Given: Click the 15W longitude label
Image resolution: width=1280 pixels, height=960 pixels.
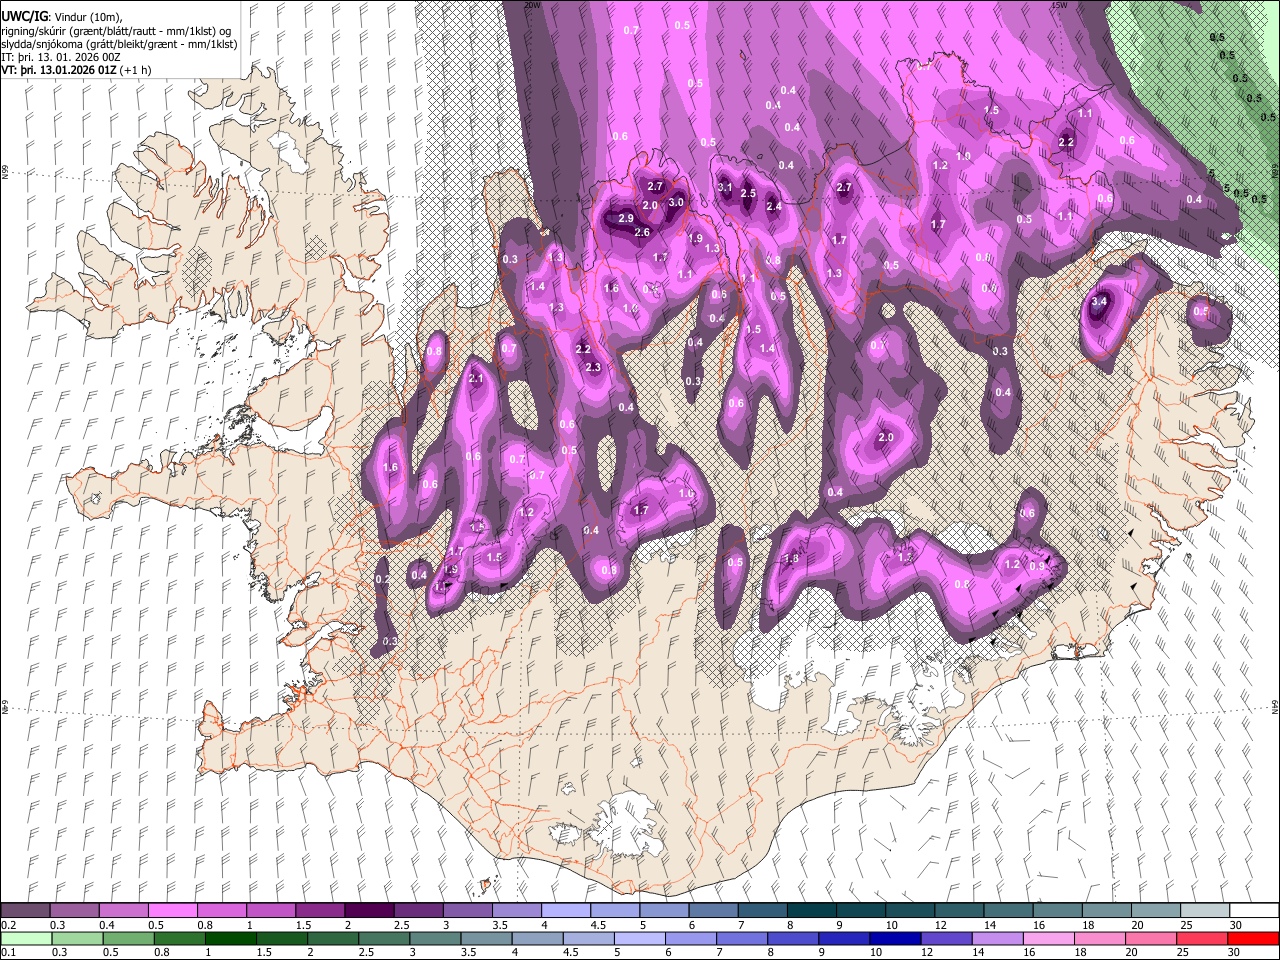Looking at the screenshot, I should point(1058,5).
